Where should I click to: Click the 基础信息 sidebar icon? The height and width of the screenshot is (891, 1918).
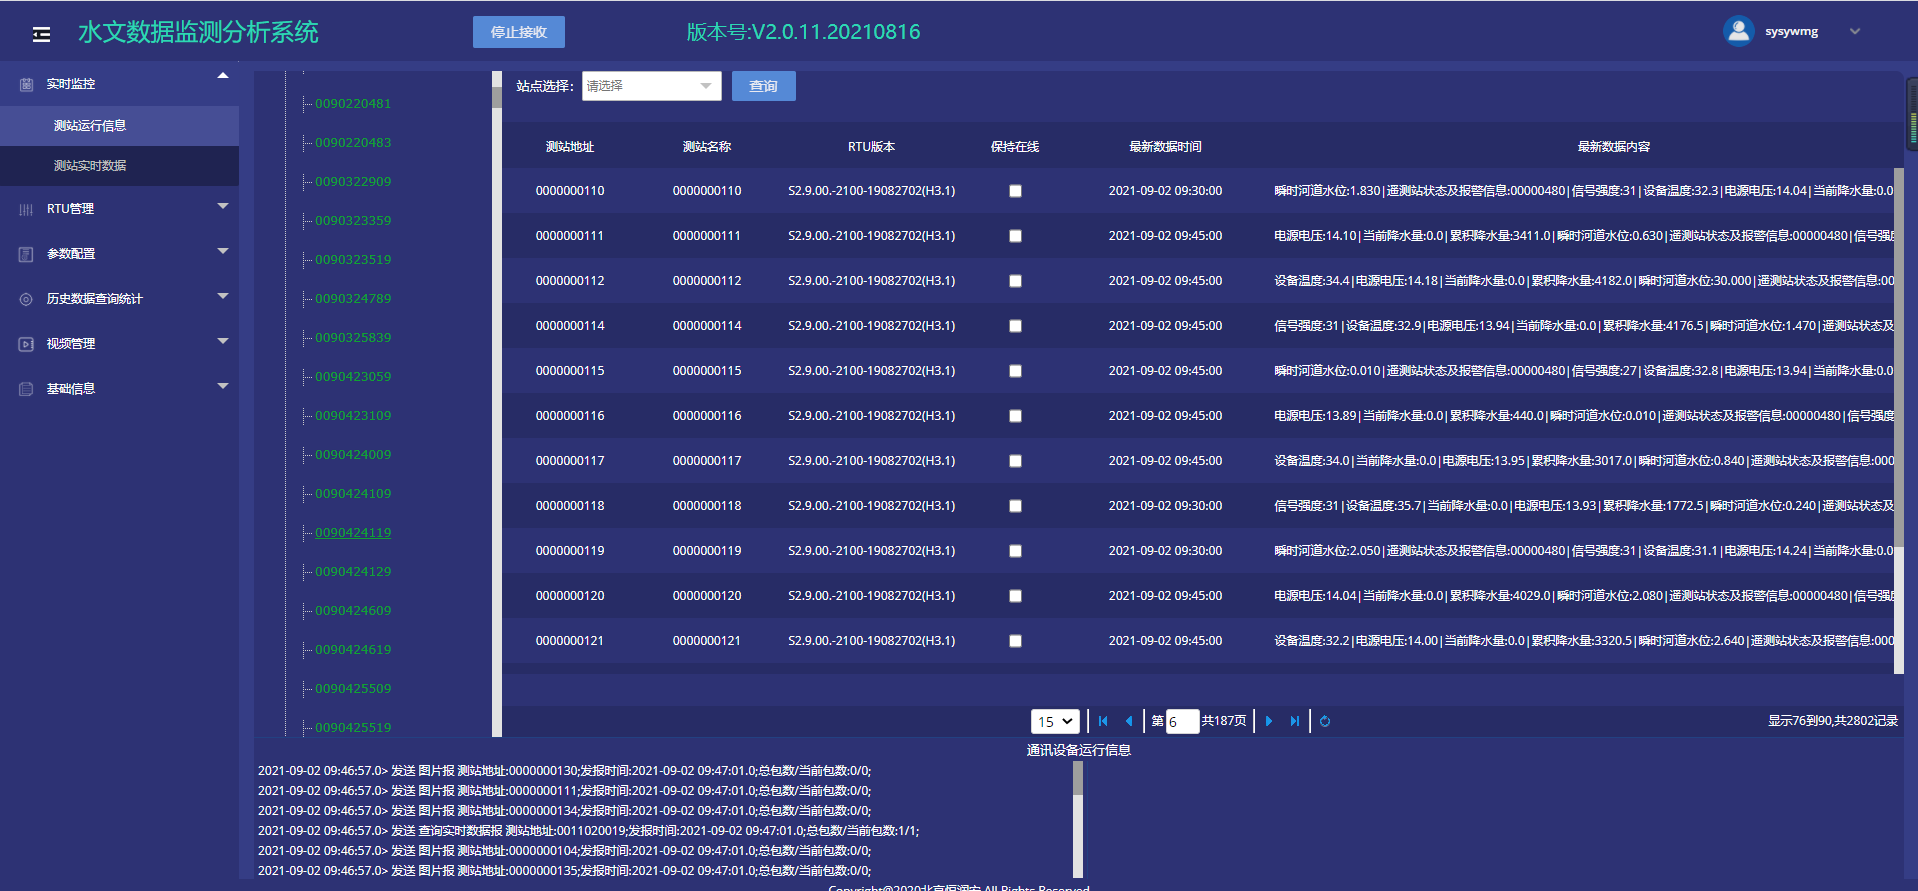26,389
